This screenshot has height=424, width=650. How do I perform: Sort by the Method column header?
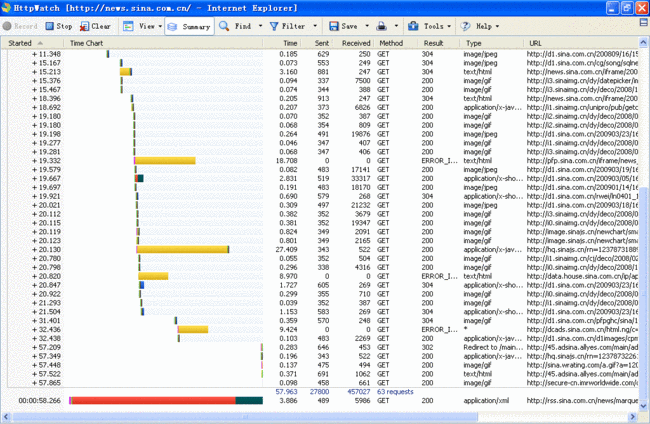[396, 43]
